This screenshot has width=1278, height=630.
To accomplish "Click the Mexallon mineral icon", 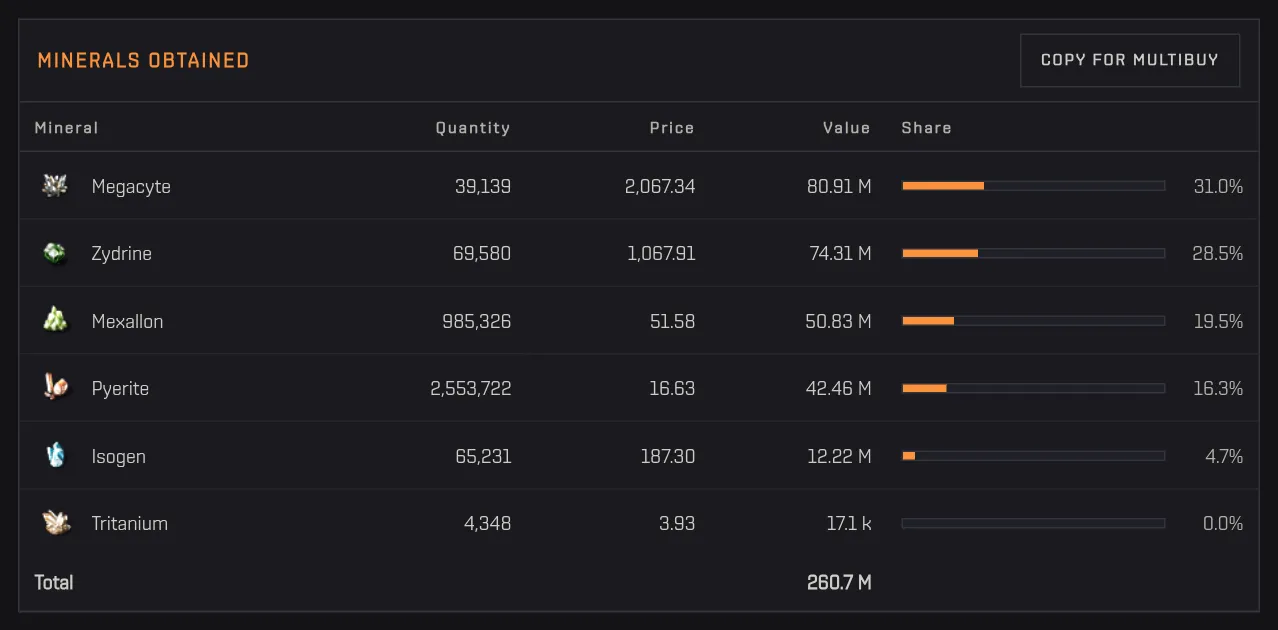I will pyautogui.click(x=55, y=321).
